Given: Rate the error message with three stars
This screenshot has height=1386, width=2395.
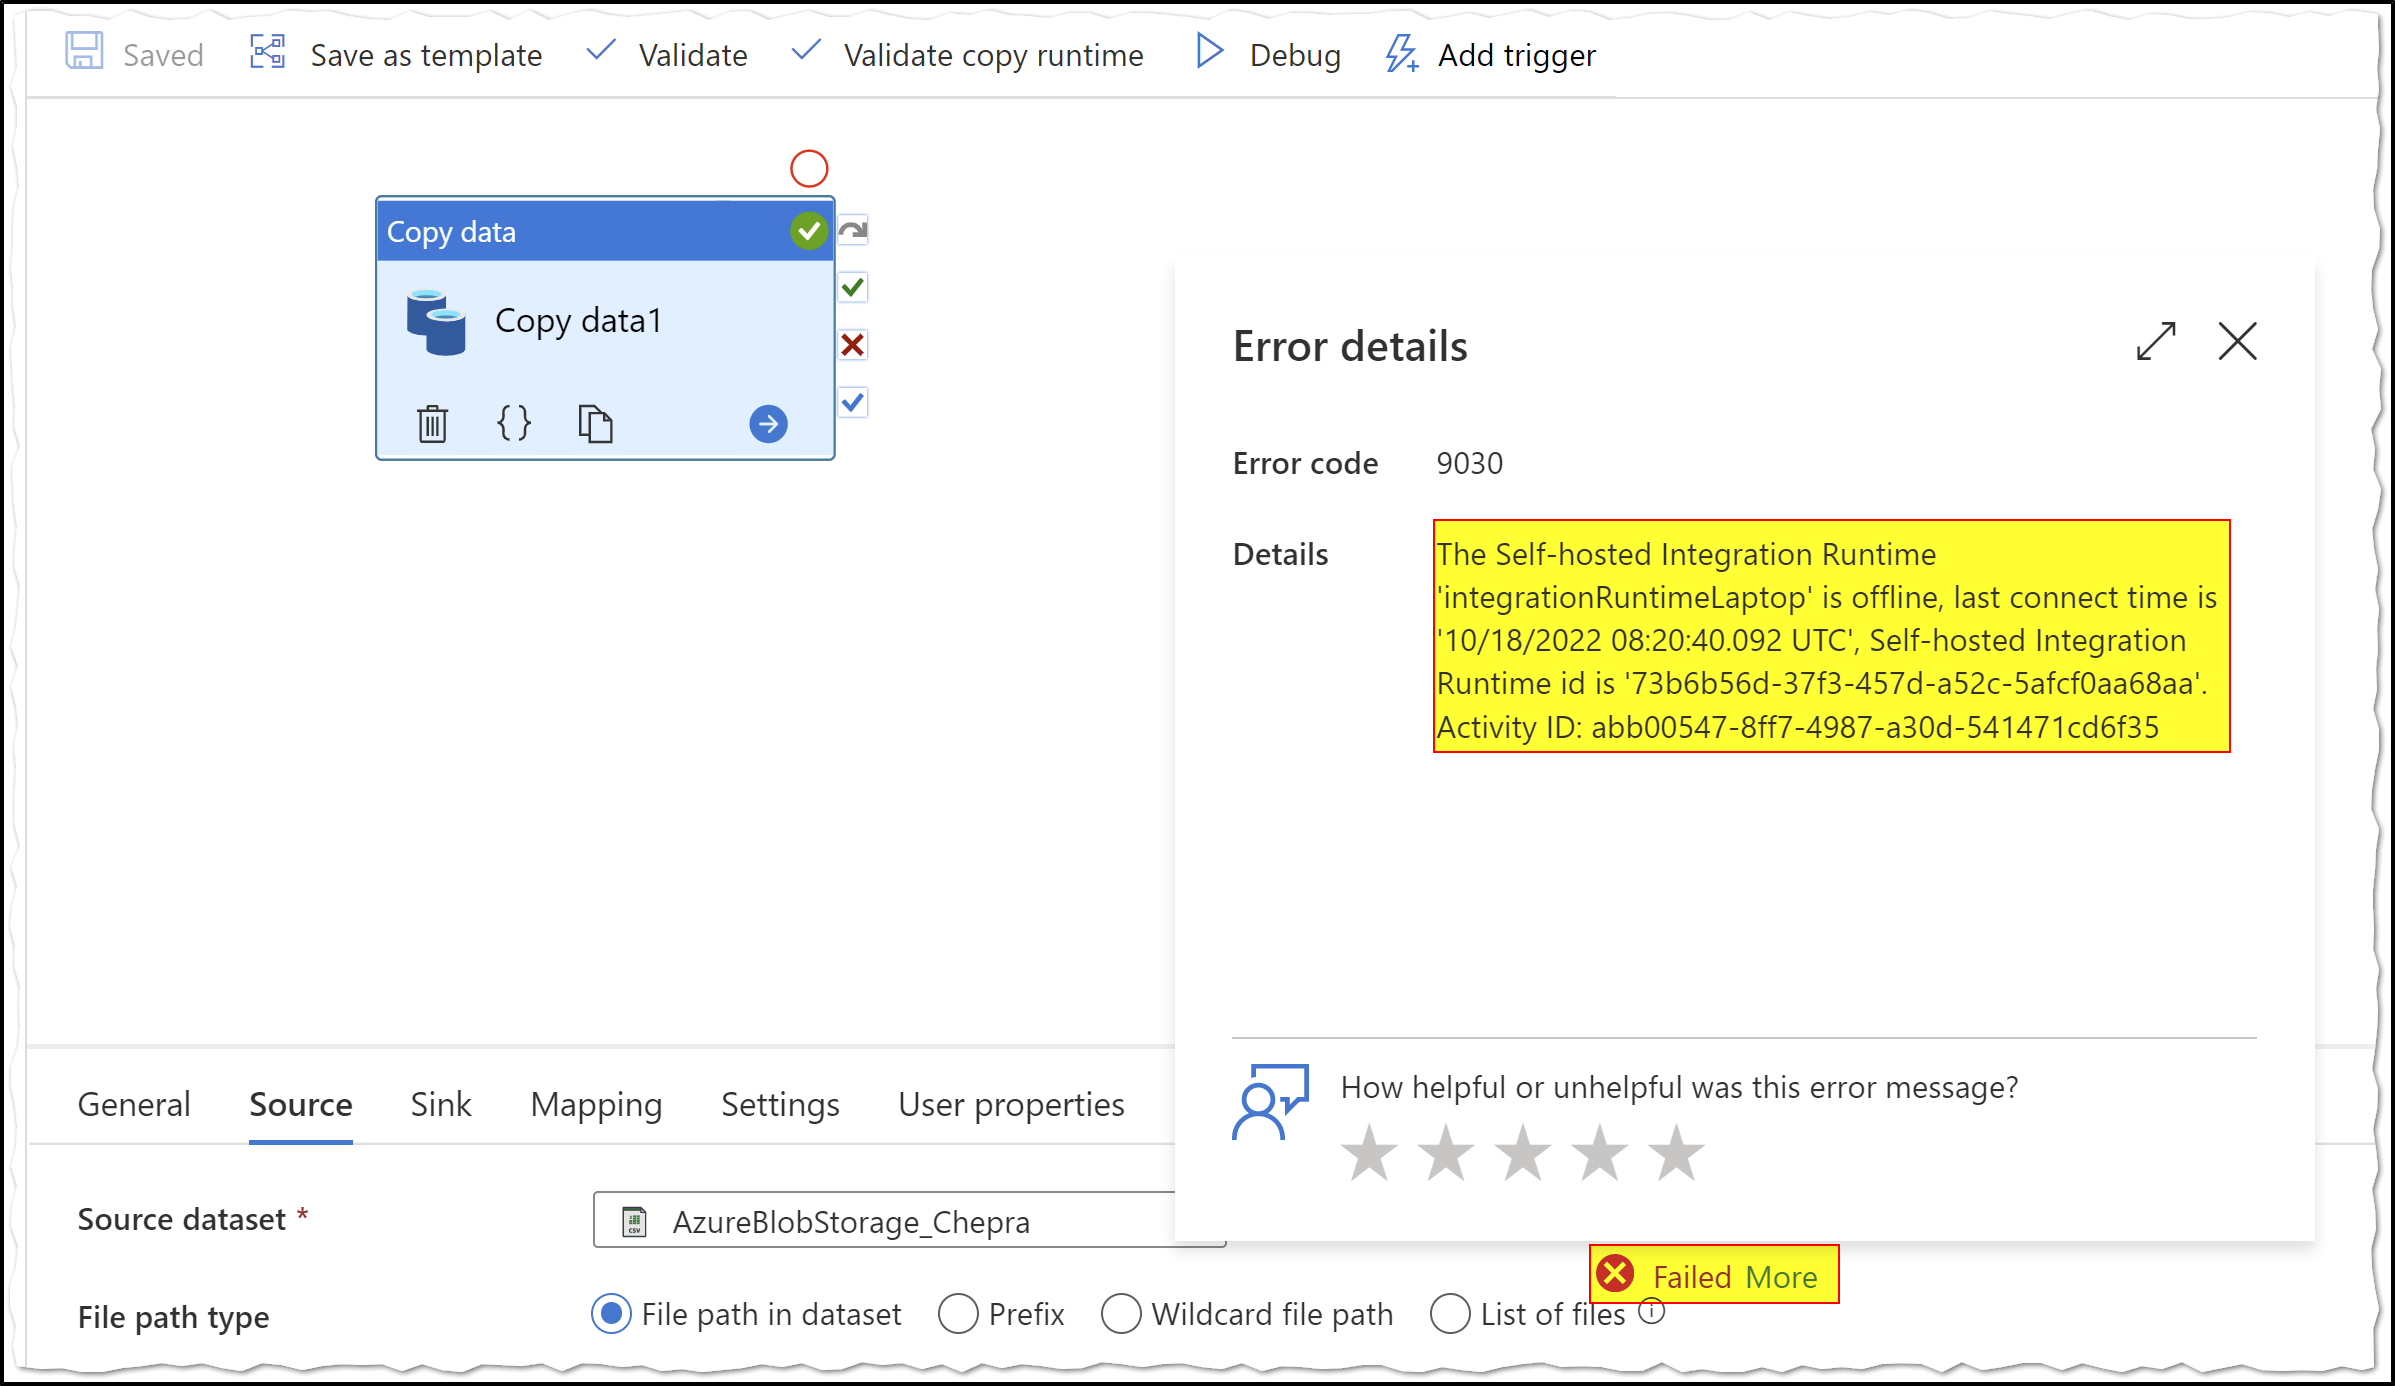Looking at the screenshot, I should point(1522,1152).
